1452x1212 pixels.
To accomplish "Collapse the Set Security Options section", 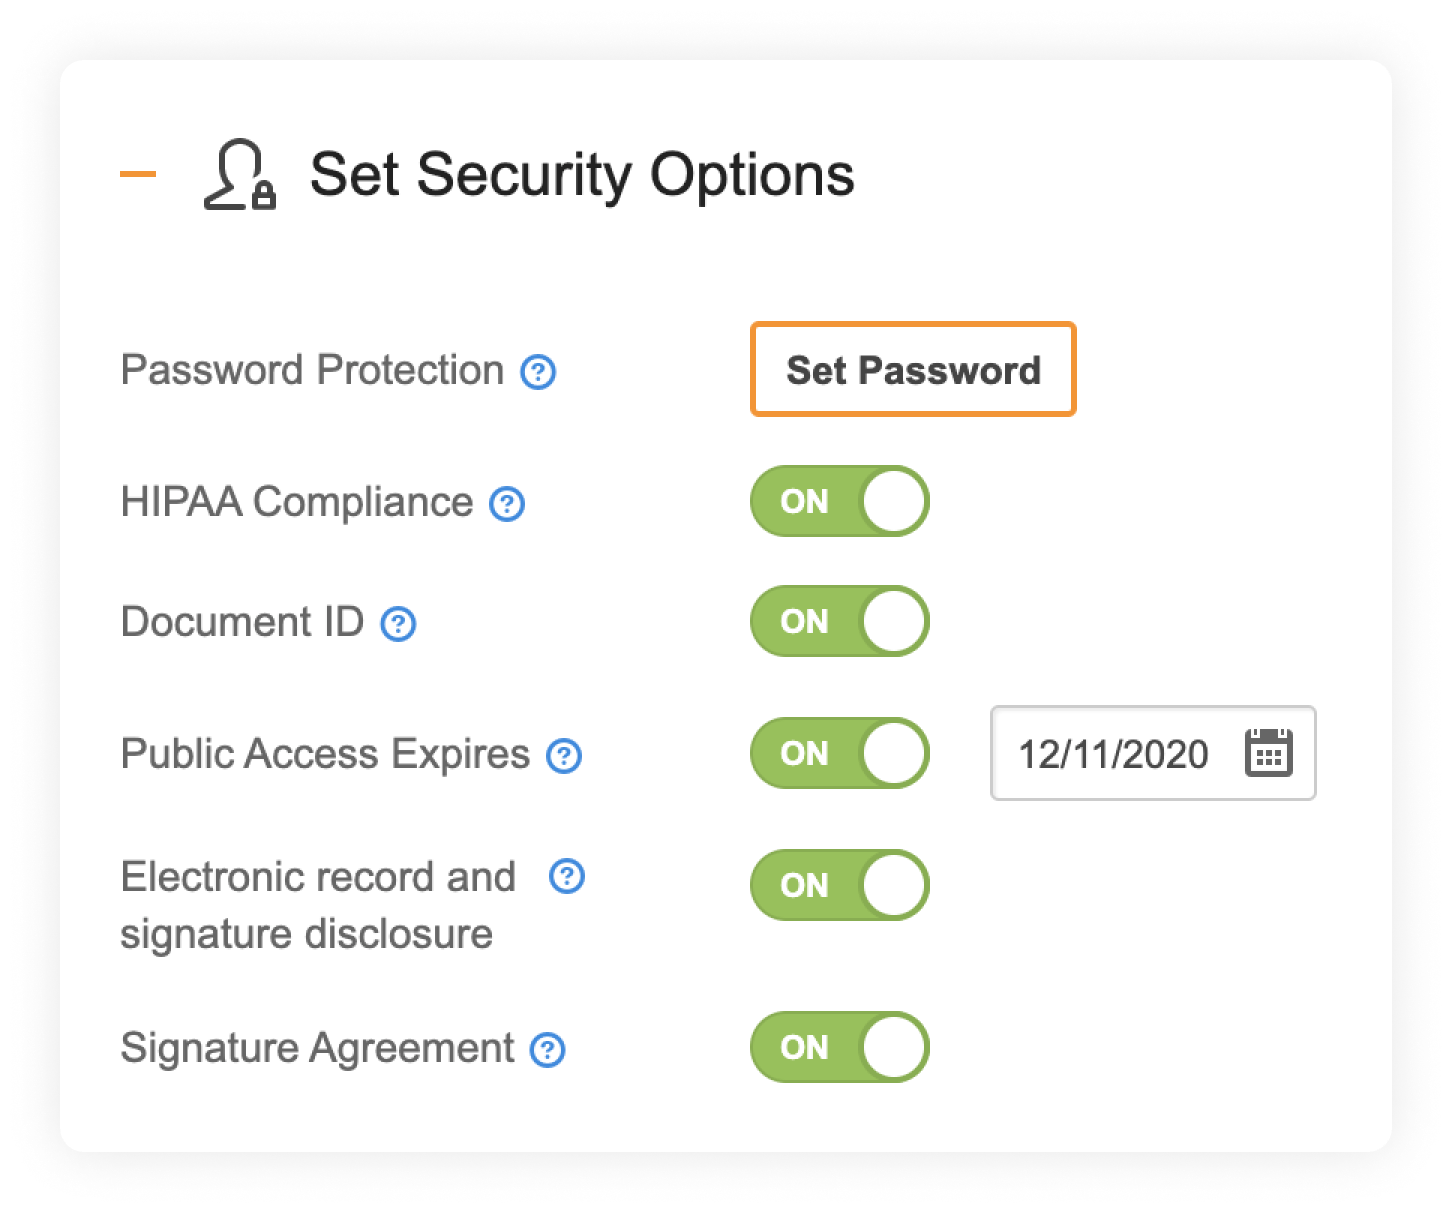I will click(x=140, y=172).
